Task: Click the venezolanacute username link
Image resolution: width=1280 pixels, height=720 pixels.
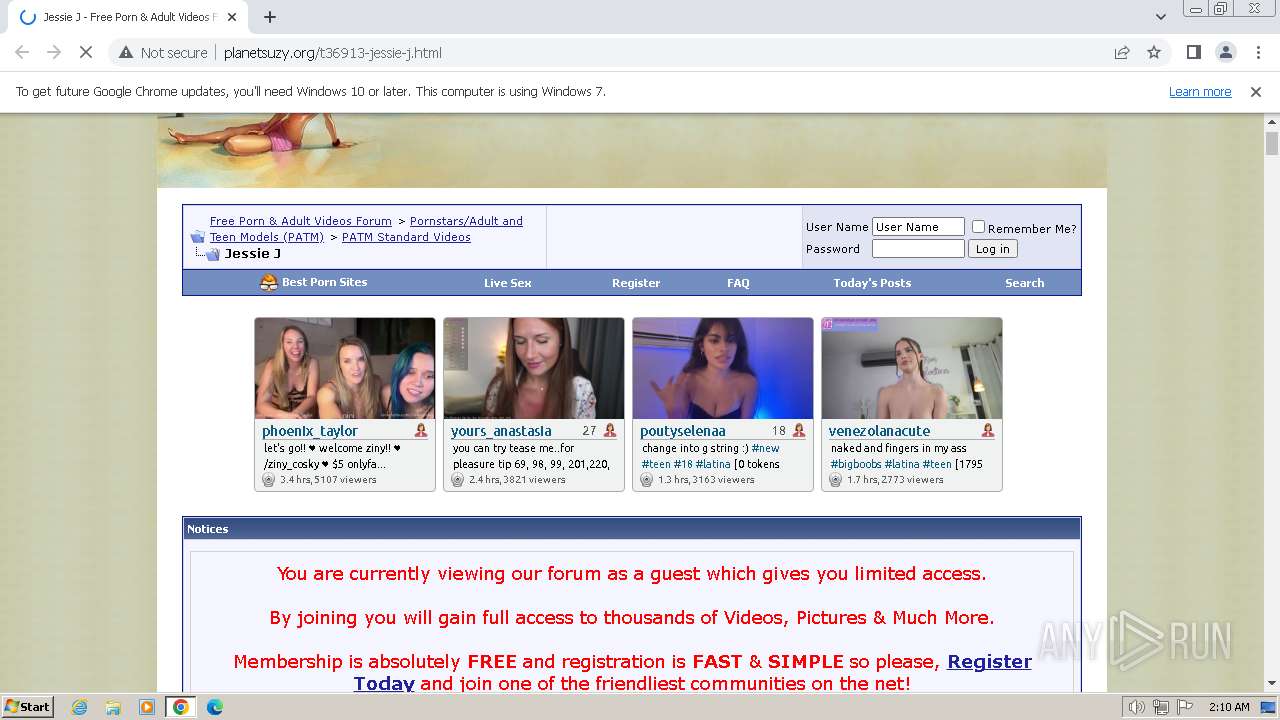Action: (879, 431)
